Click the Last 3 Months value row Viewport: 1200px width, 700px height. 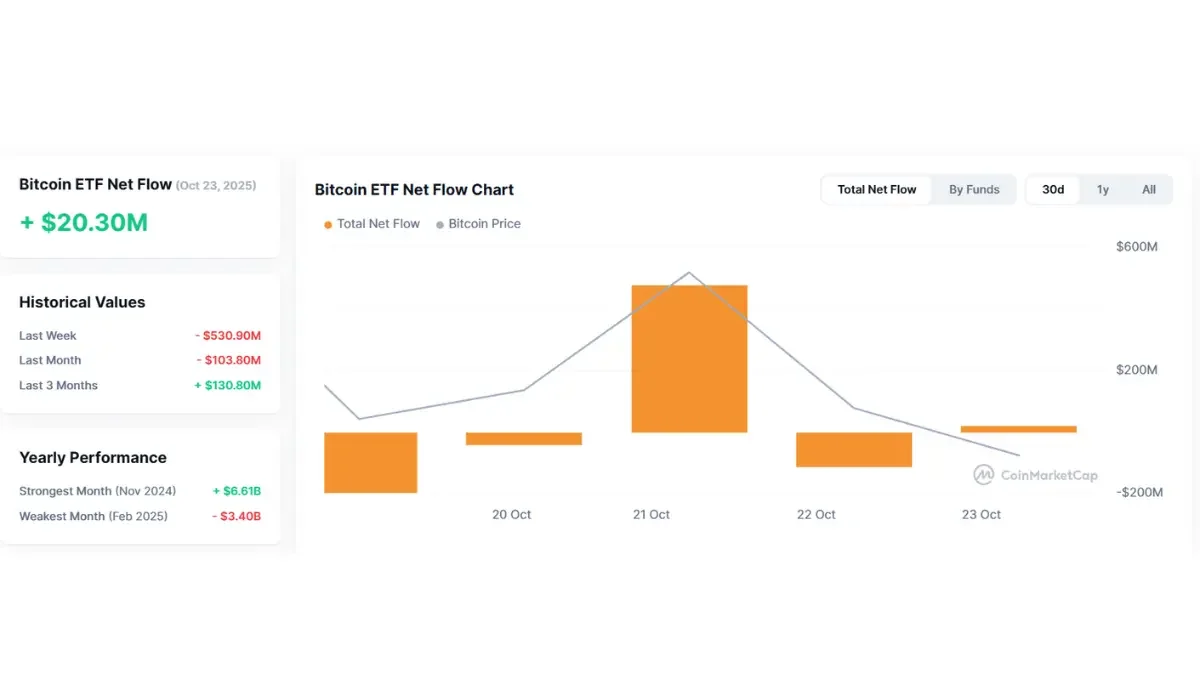pos(140,385)
